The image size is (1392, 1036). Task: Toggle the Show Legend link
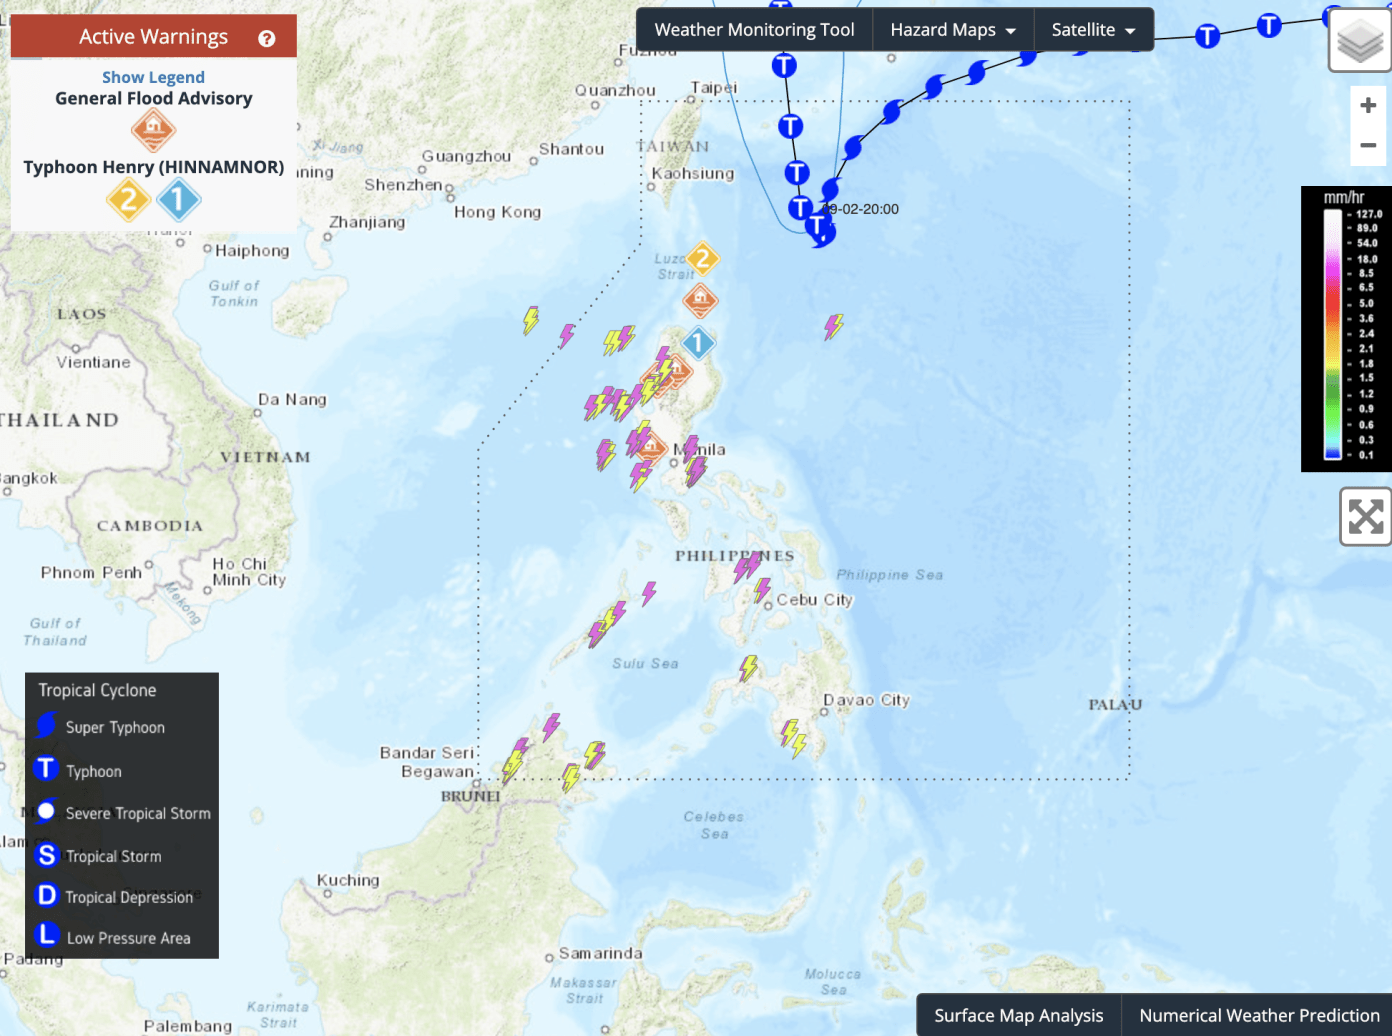click(153, 77)
